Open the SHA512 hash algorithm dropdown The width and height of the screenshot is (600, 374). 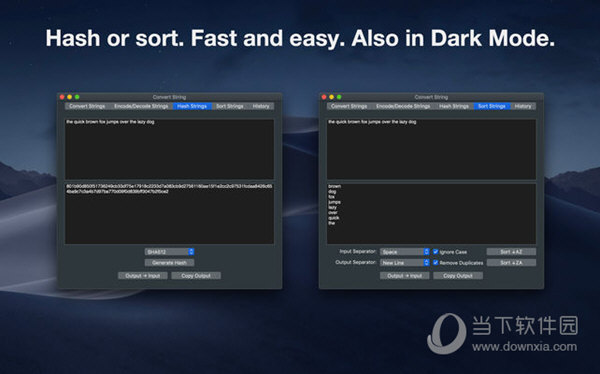[170, 252]
